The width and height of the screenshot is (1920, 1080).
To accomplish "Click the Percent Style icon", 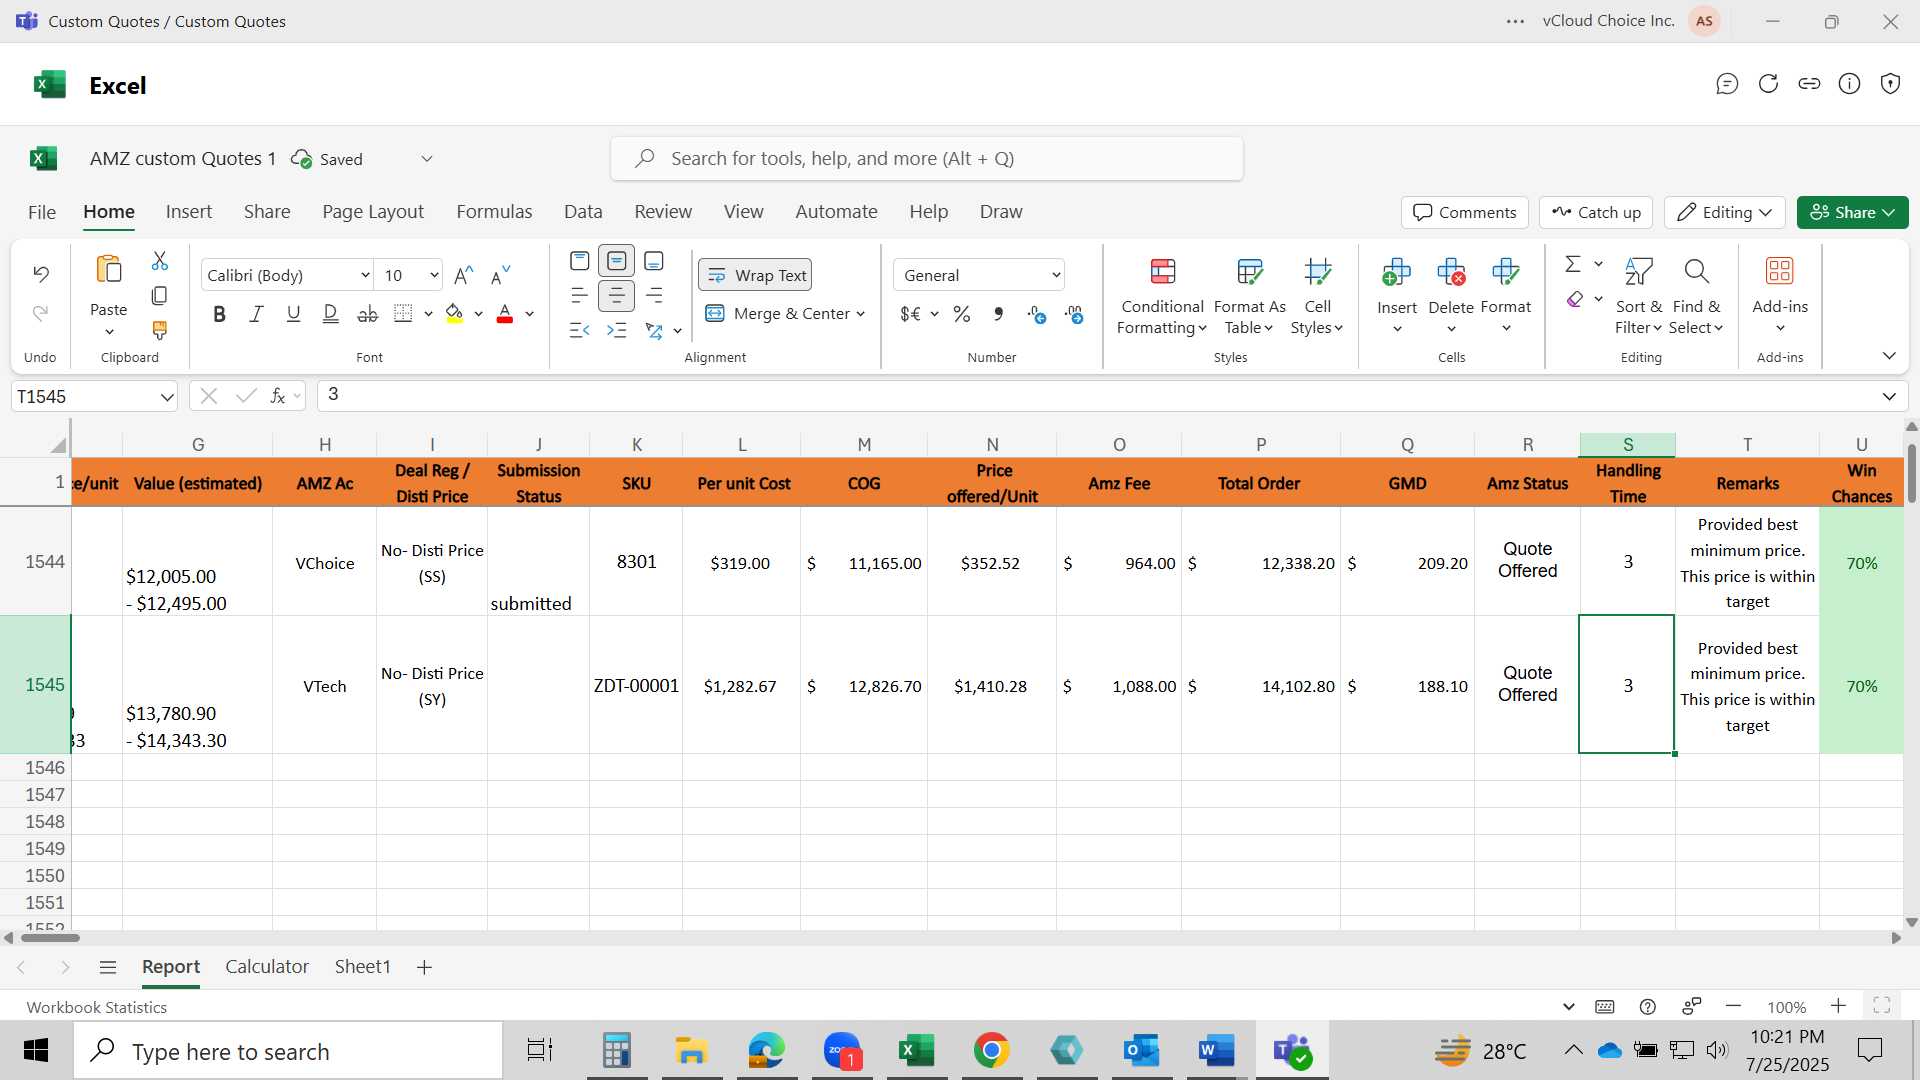I will coord(962,314).
